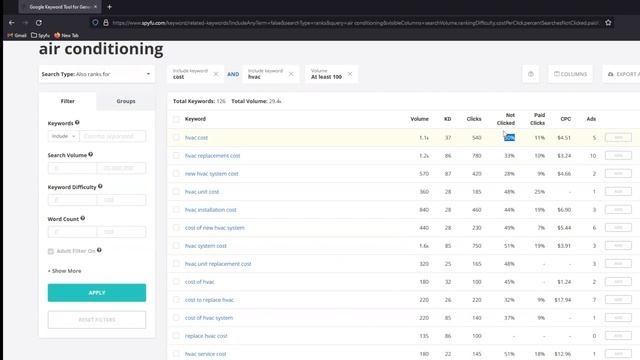Open the Keyword Difficulty help icon
This screenshot has height=360, width=640.
pyautogui.click(x=100, y=186)
